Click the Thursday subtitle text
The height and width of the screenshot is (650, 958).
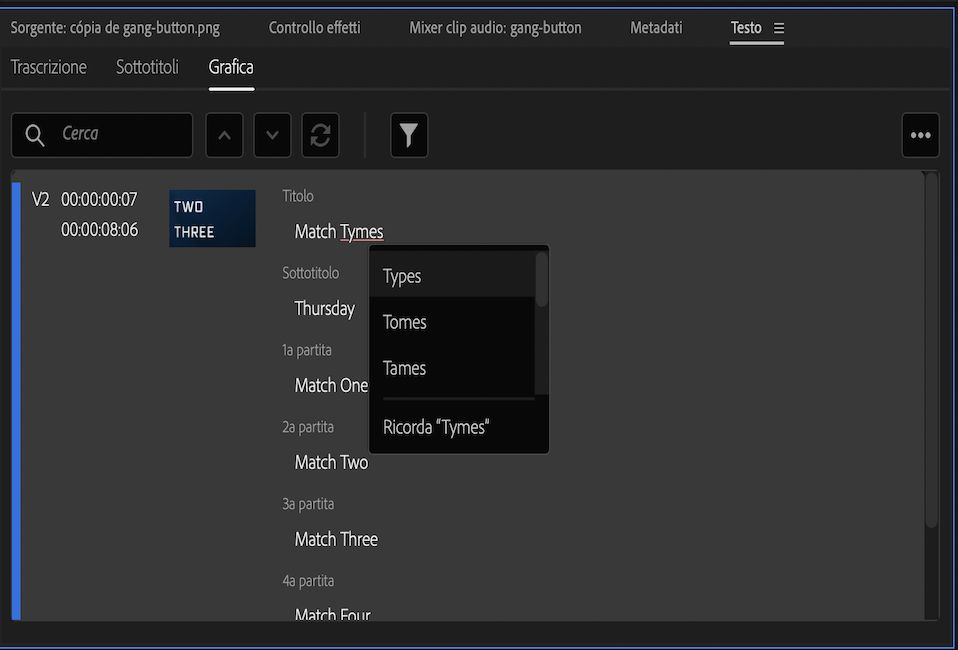pos(324,309)
